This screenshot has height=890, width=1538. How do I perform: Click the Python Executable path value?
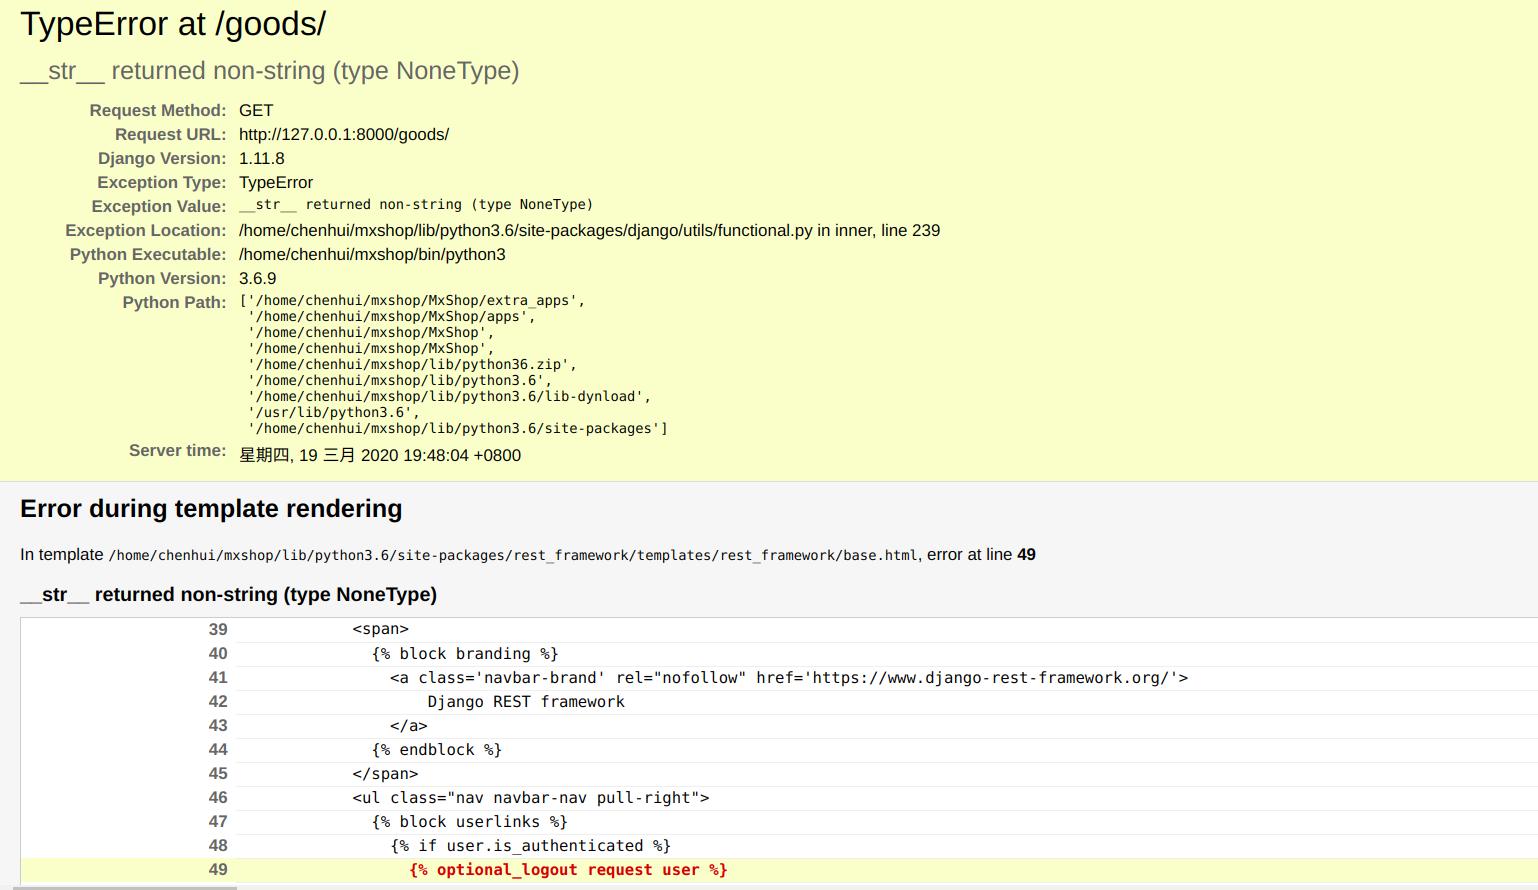372,255
